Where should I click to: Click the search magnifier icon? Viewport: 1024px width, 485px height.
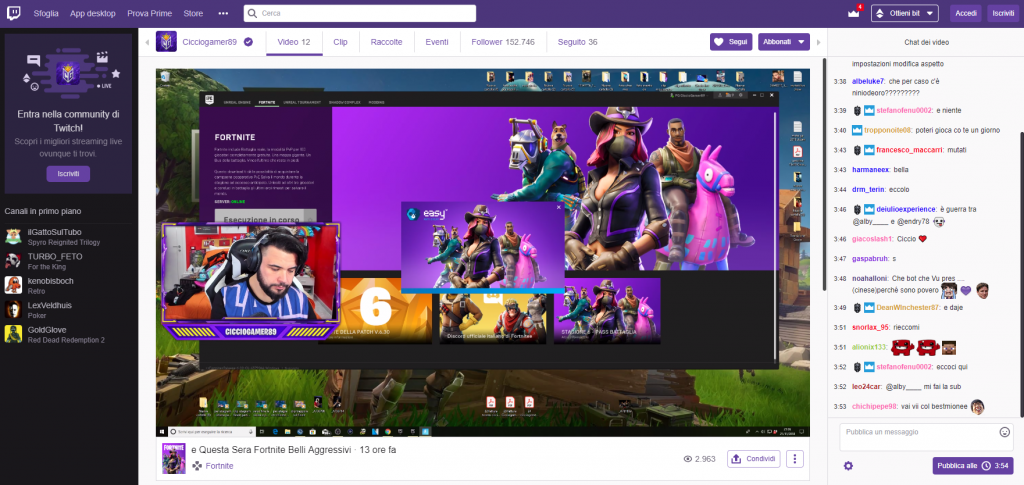tap(253, 14)
